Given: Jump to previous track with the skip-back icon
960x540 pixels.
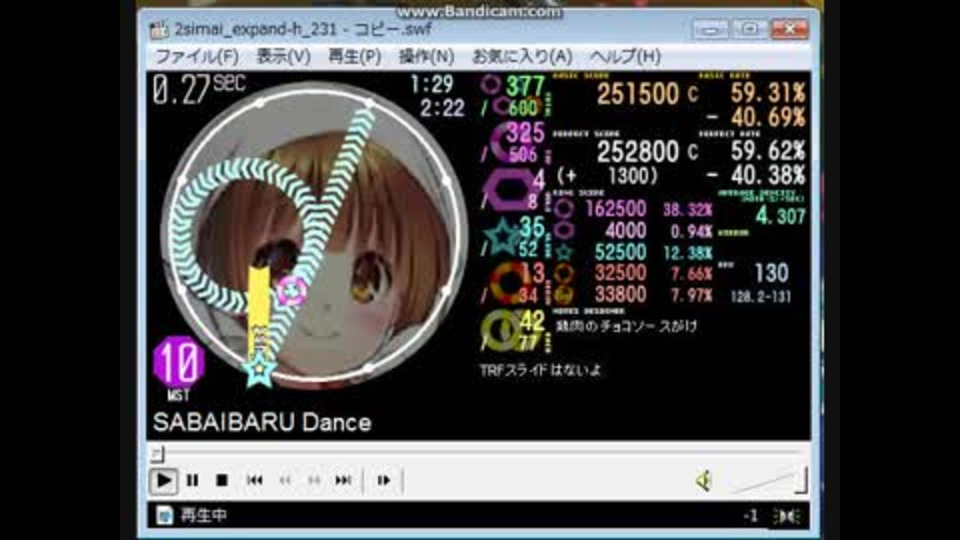Looking at the screenshot, I should 255,481.
